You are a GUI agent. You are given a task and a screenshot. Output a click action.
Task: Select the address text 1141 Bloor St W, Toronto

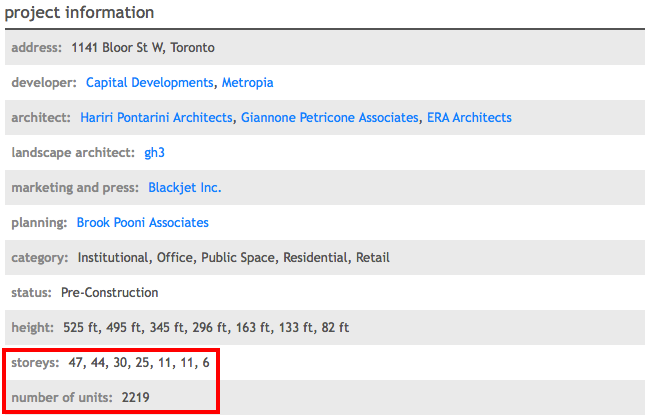click(x=143, y=48)
